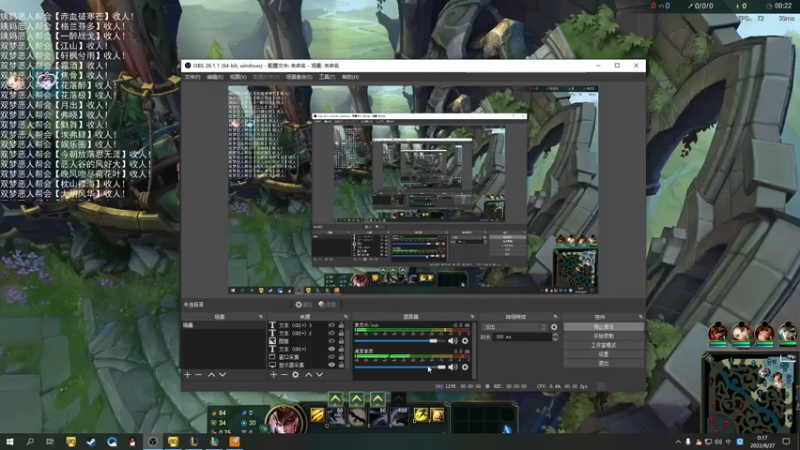Image resolution: width=800 pixels, height=450 pixels.
Task: Toggle visibility of the Image source
Action: pyautogui.click(x=332, y=341)
